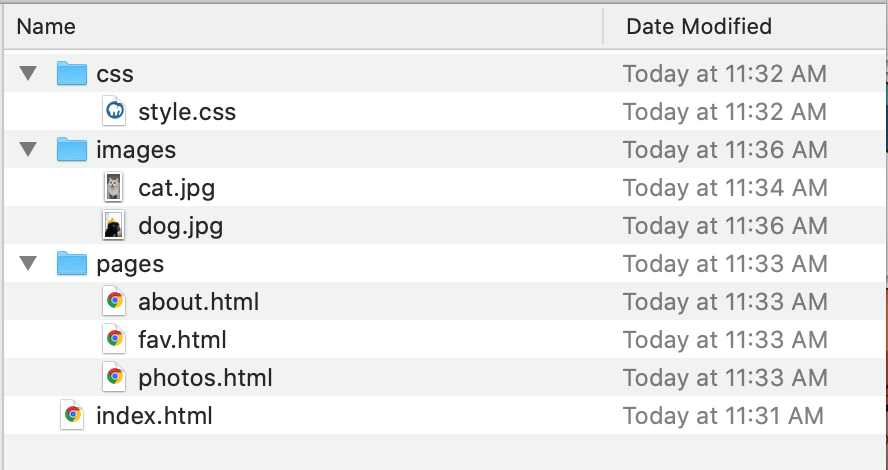Select the photos.html file name
The height and width of the screenshot is (470, 888).
point(205,377)
